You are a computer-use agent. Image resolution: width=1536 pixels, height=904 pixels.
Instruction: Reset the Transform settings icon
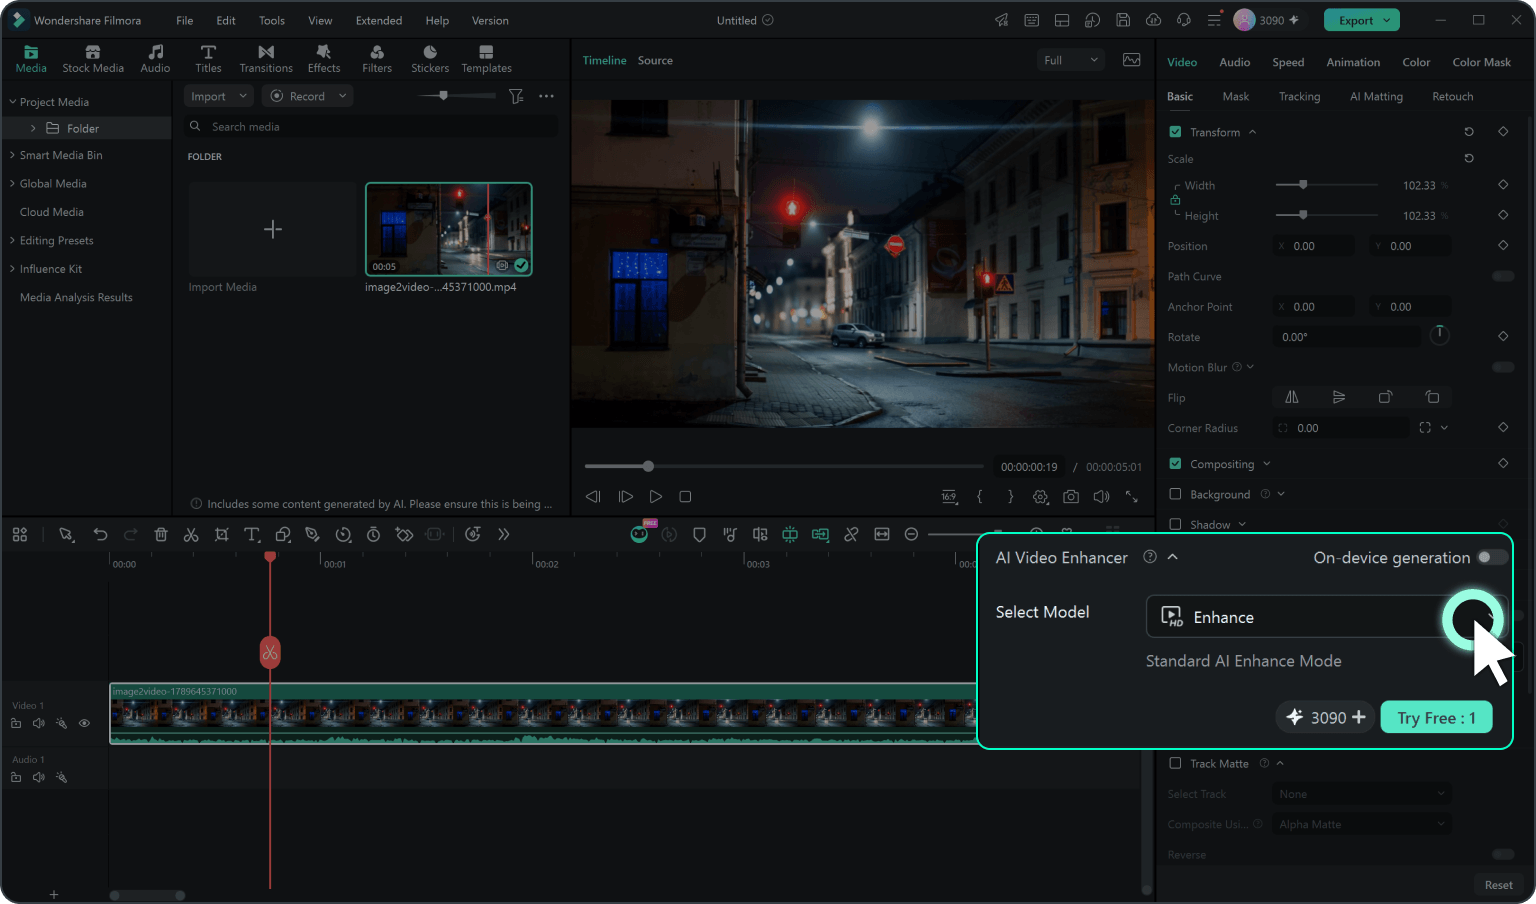point(1469,132)
